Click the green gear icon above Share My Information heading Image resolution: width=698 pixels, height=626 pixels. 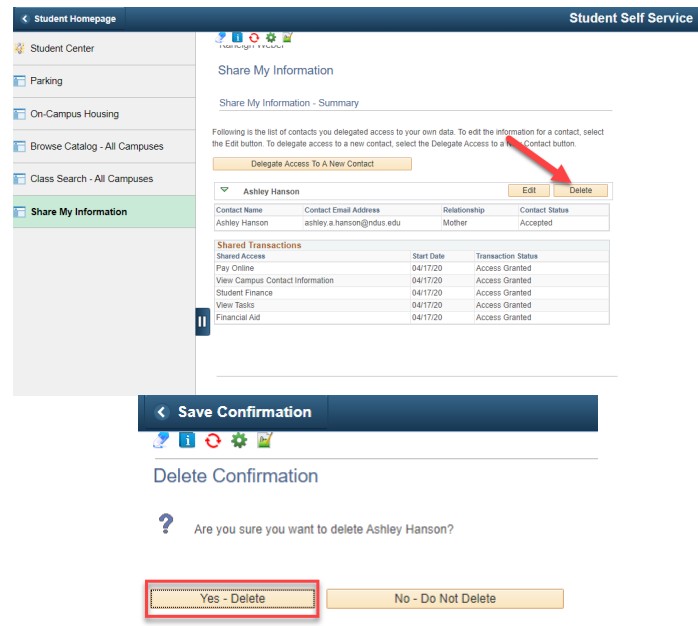click(x=271, y=37)
